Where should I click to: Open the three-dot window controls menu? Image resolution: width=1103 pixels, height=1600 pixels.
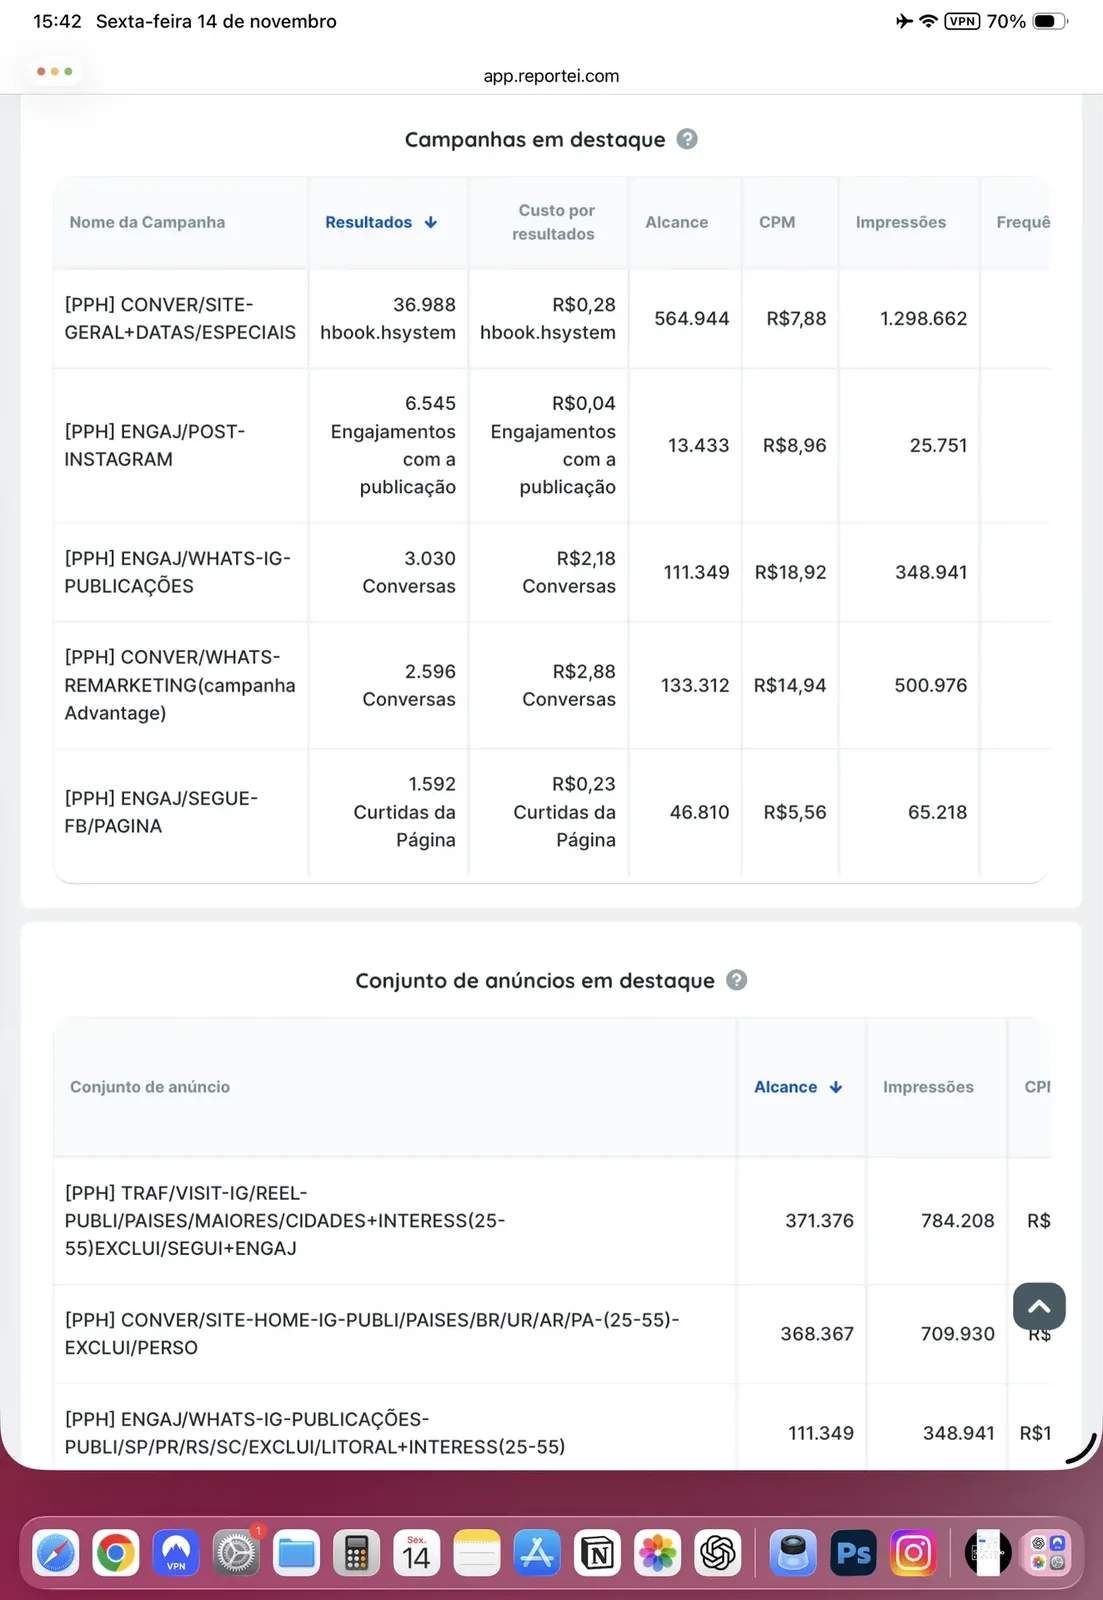click(55, 71)
